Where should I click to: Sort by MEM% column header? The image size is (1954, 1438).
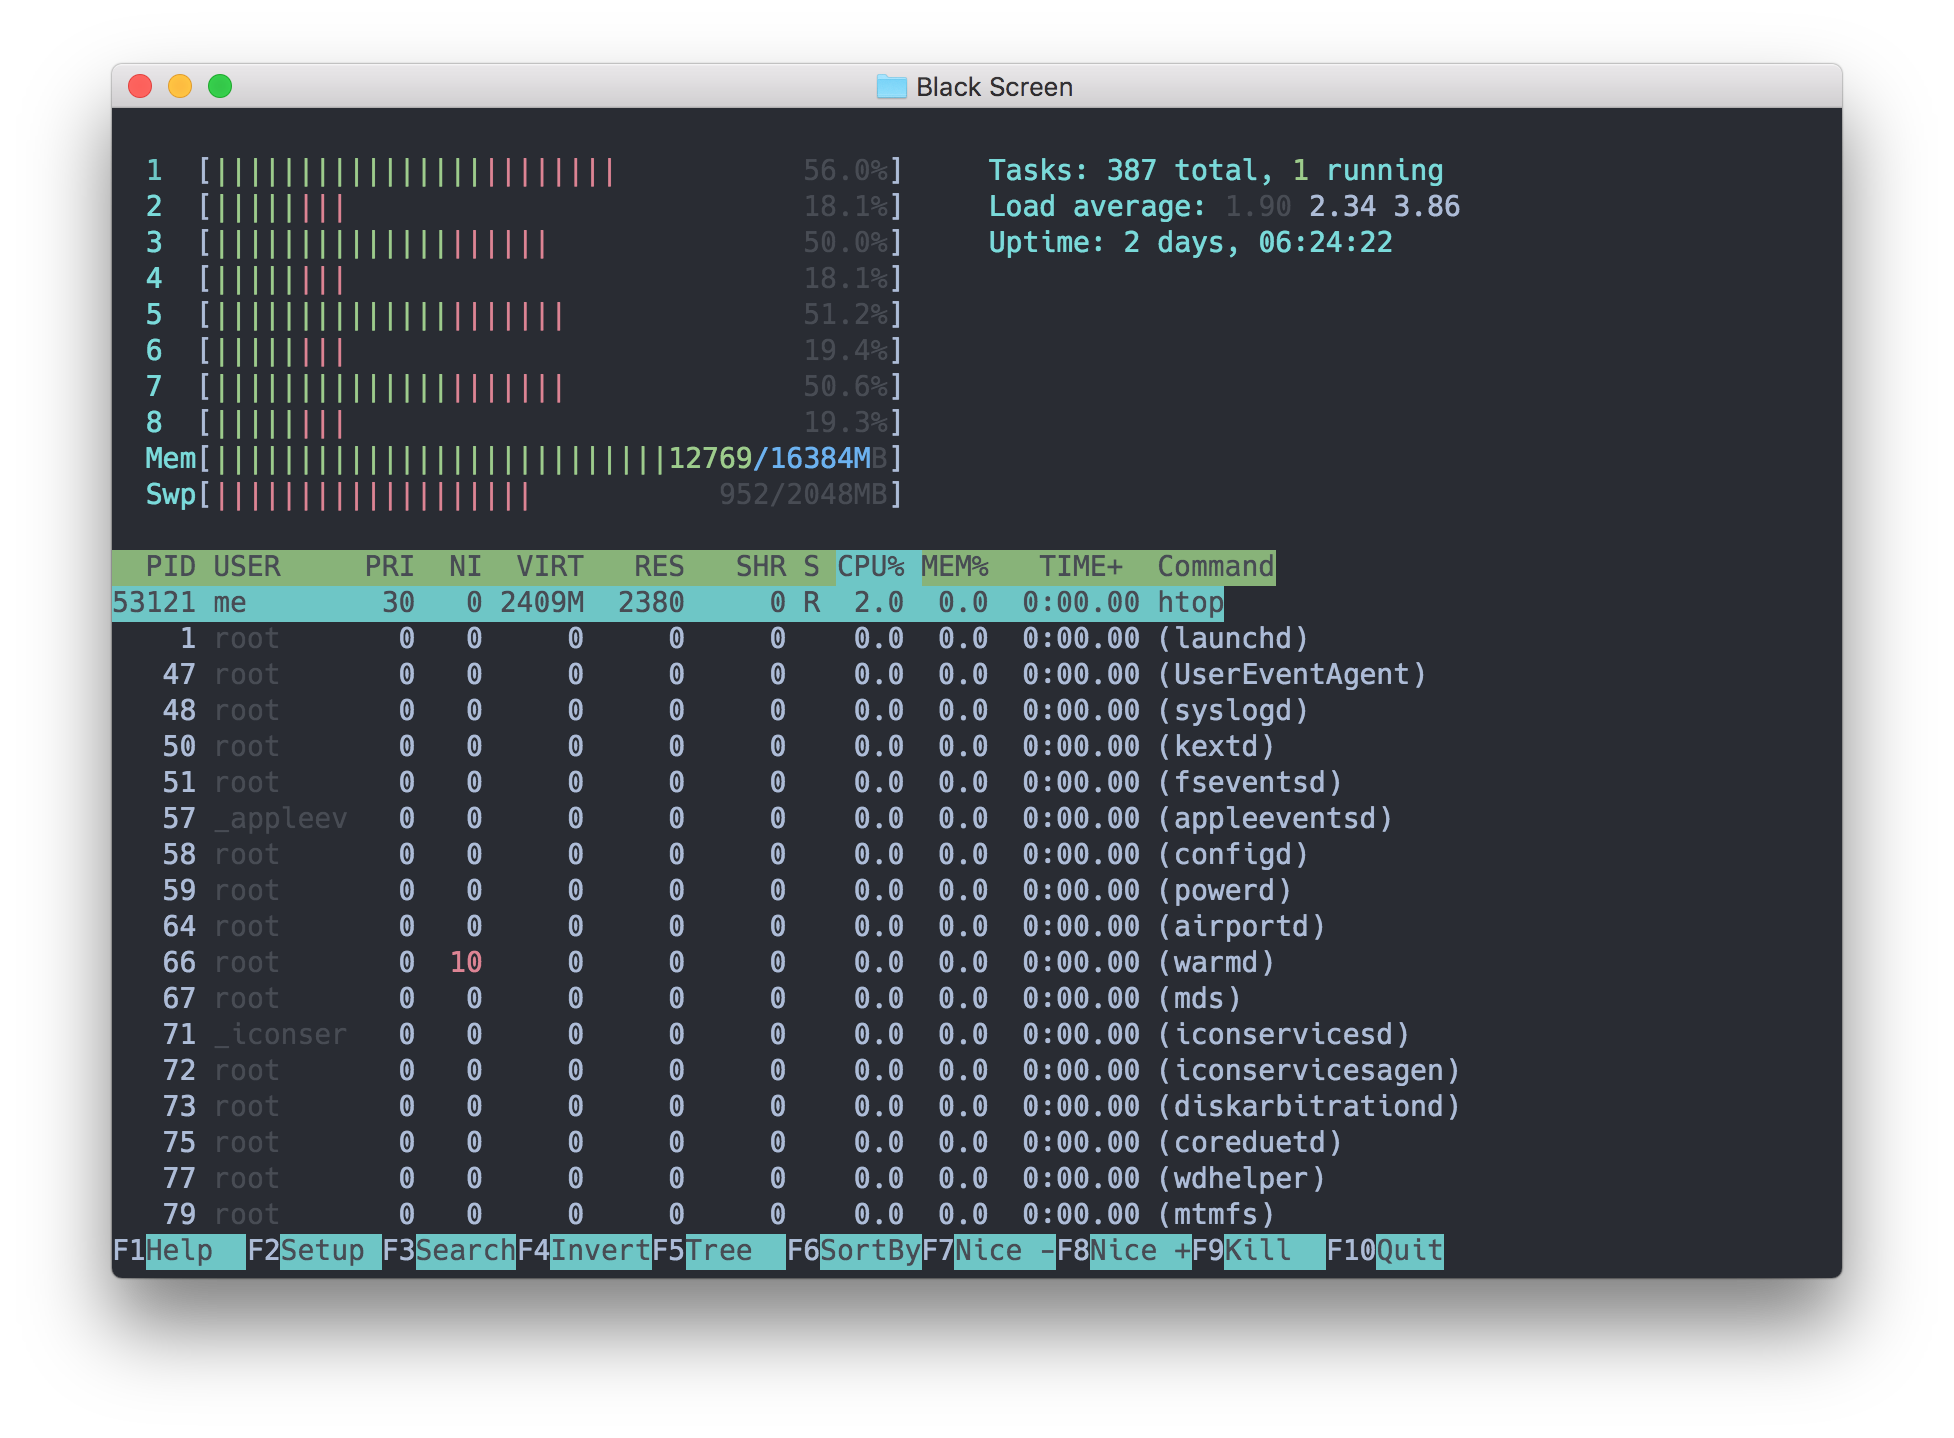coord(954,567)
